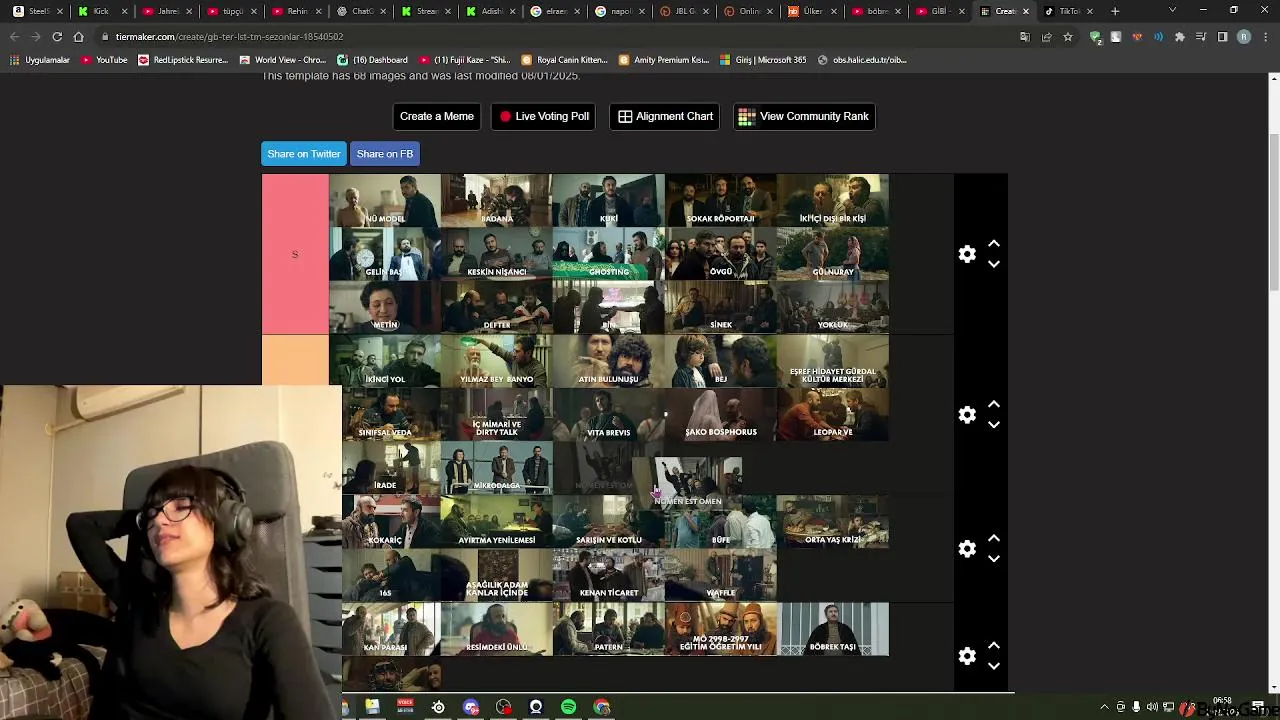Open the Alignment Chart
The width and height of the screenshot is (1280, 720).
pyautogui.click(x=665, y=116)
